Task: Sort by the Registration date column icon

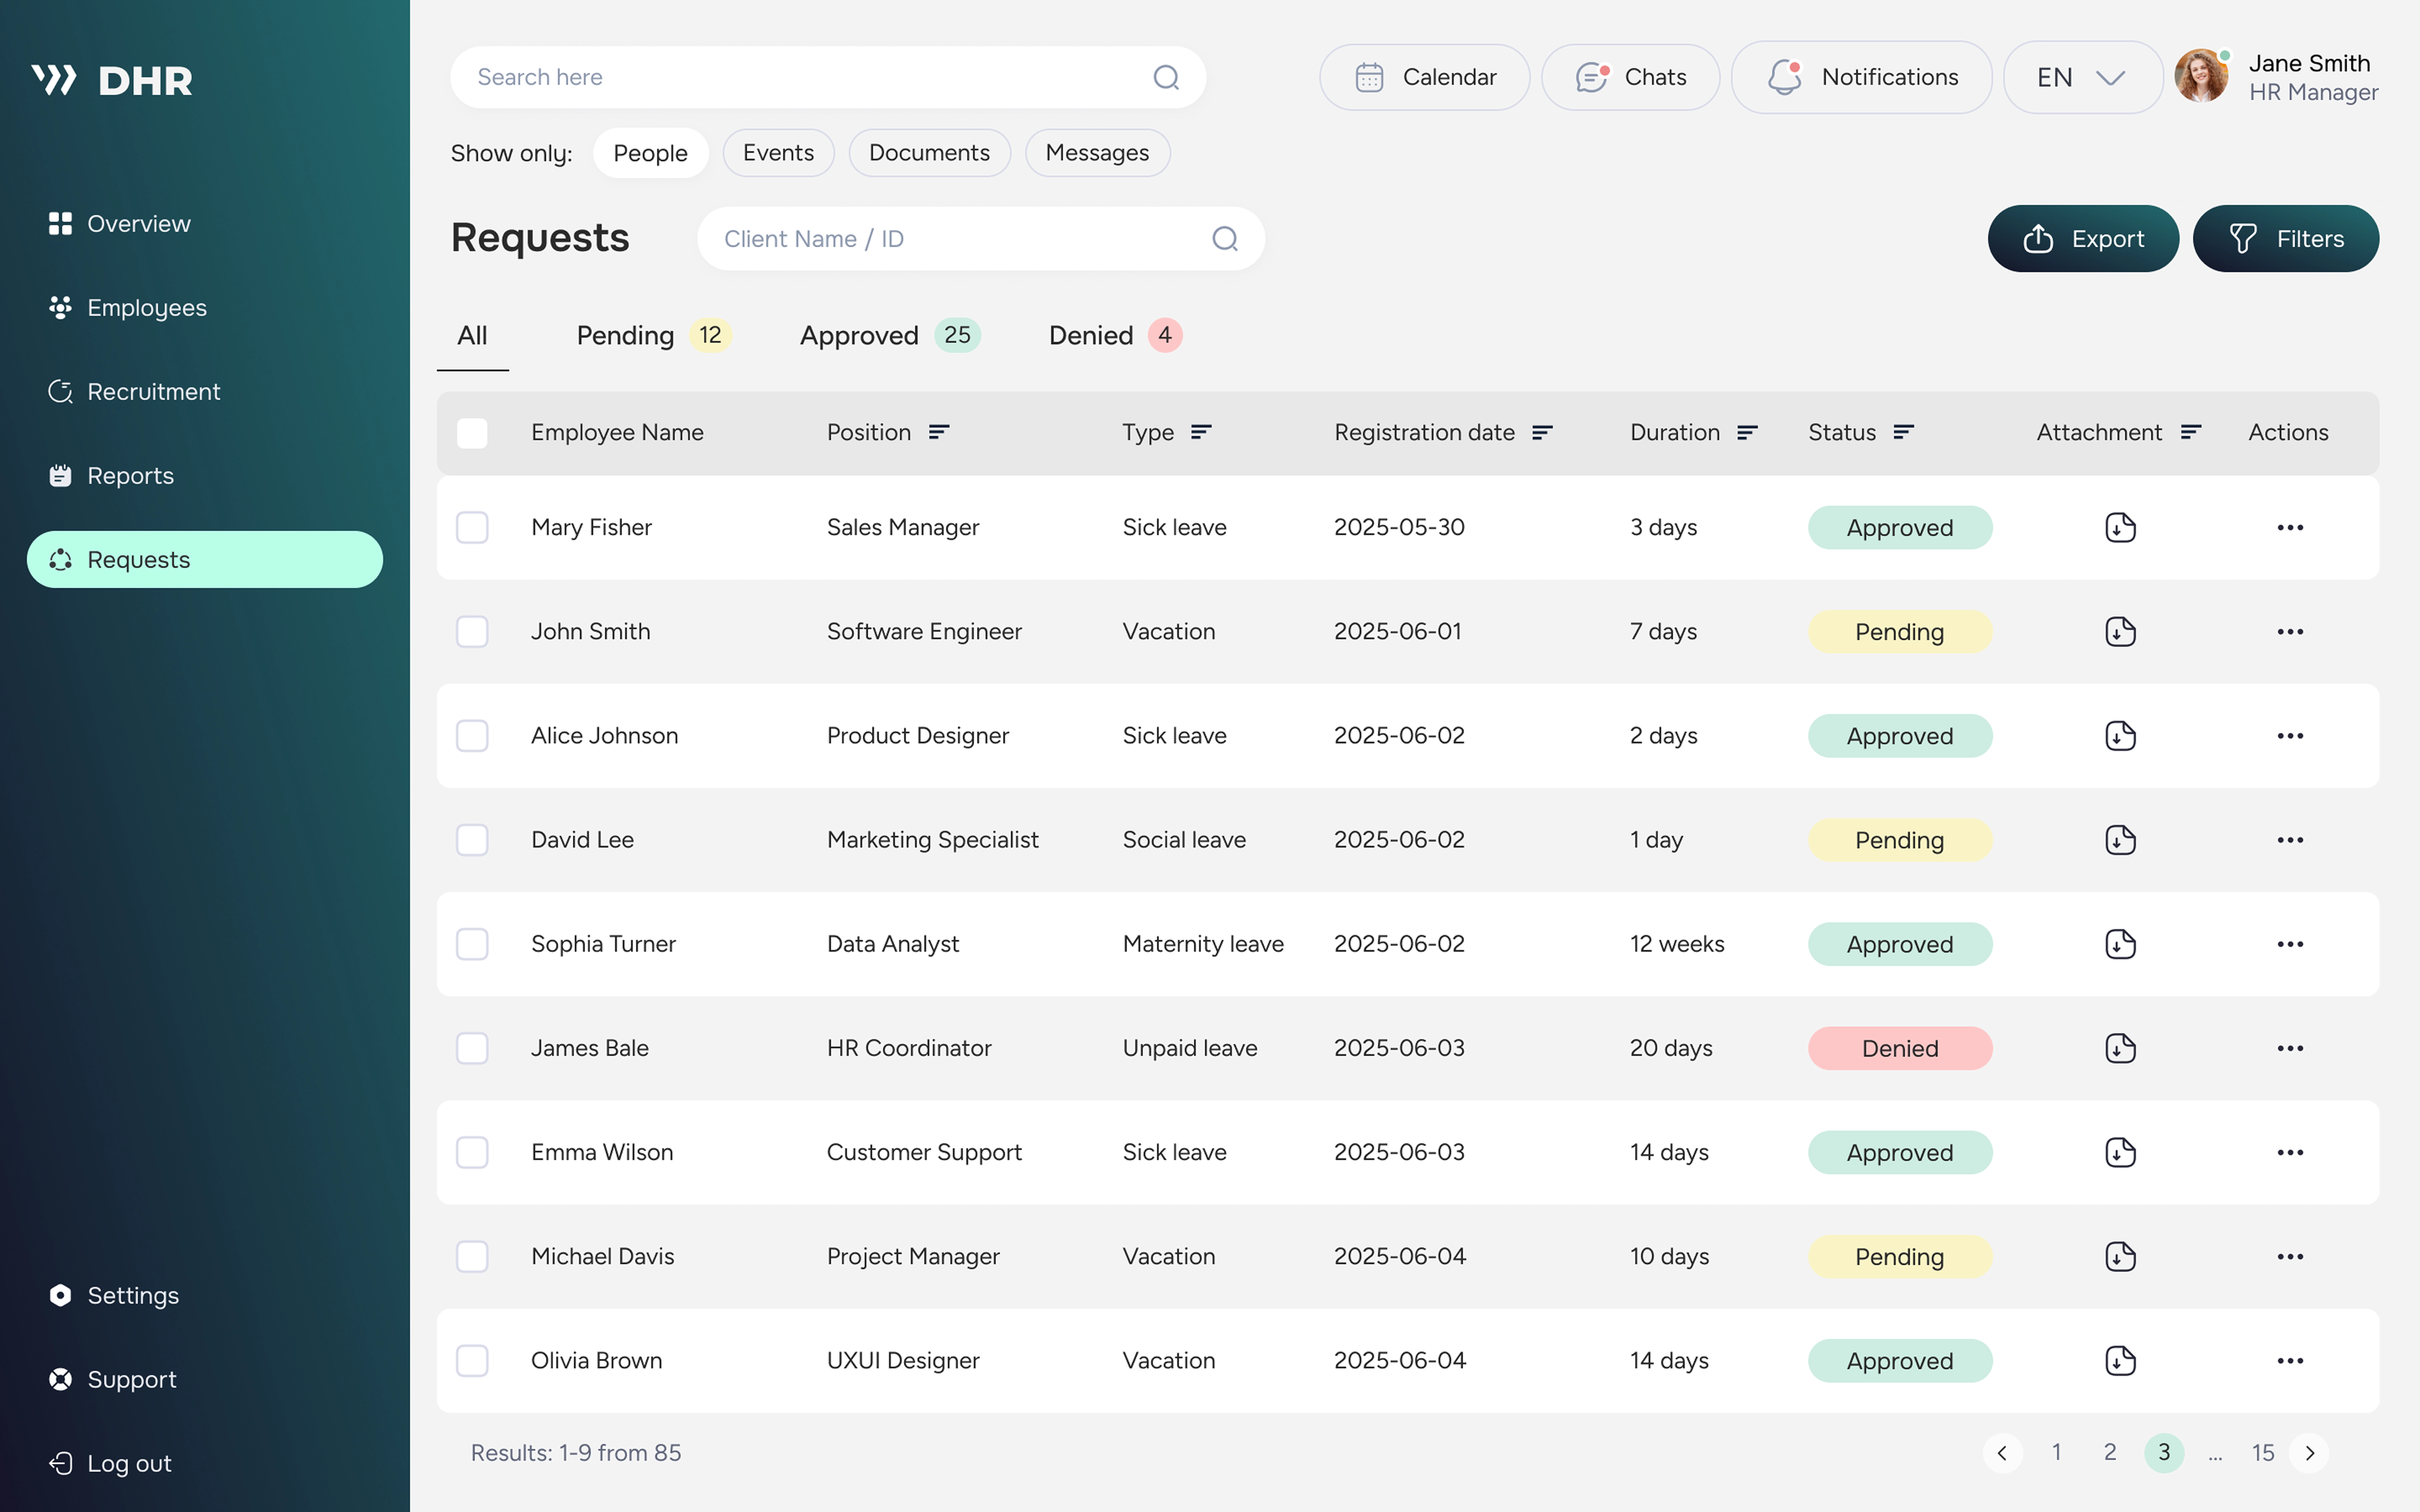Action: [x=1542, y=432]
